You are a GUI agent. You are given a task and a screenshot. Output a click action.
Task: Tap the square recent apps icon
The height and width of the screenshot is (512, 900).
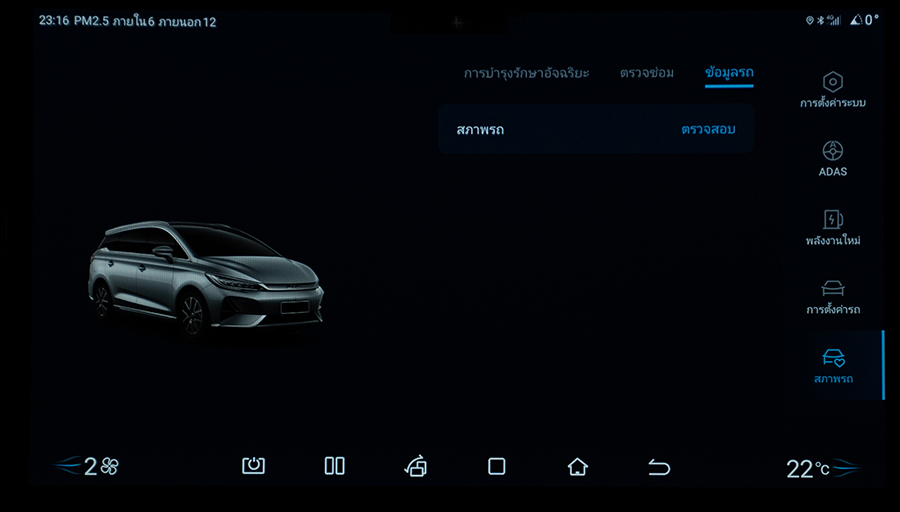496,466
